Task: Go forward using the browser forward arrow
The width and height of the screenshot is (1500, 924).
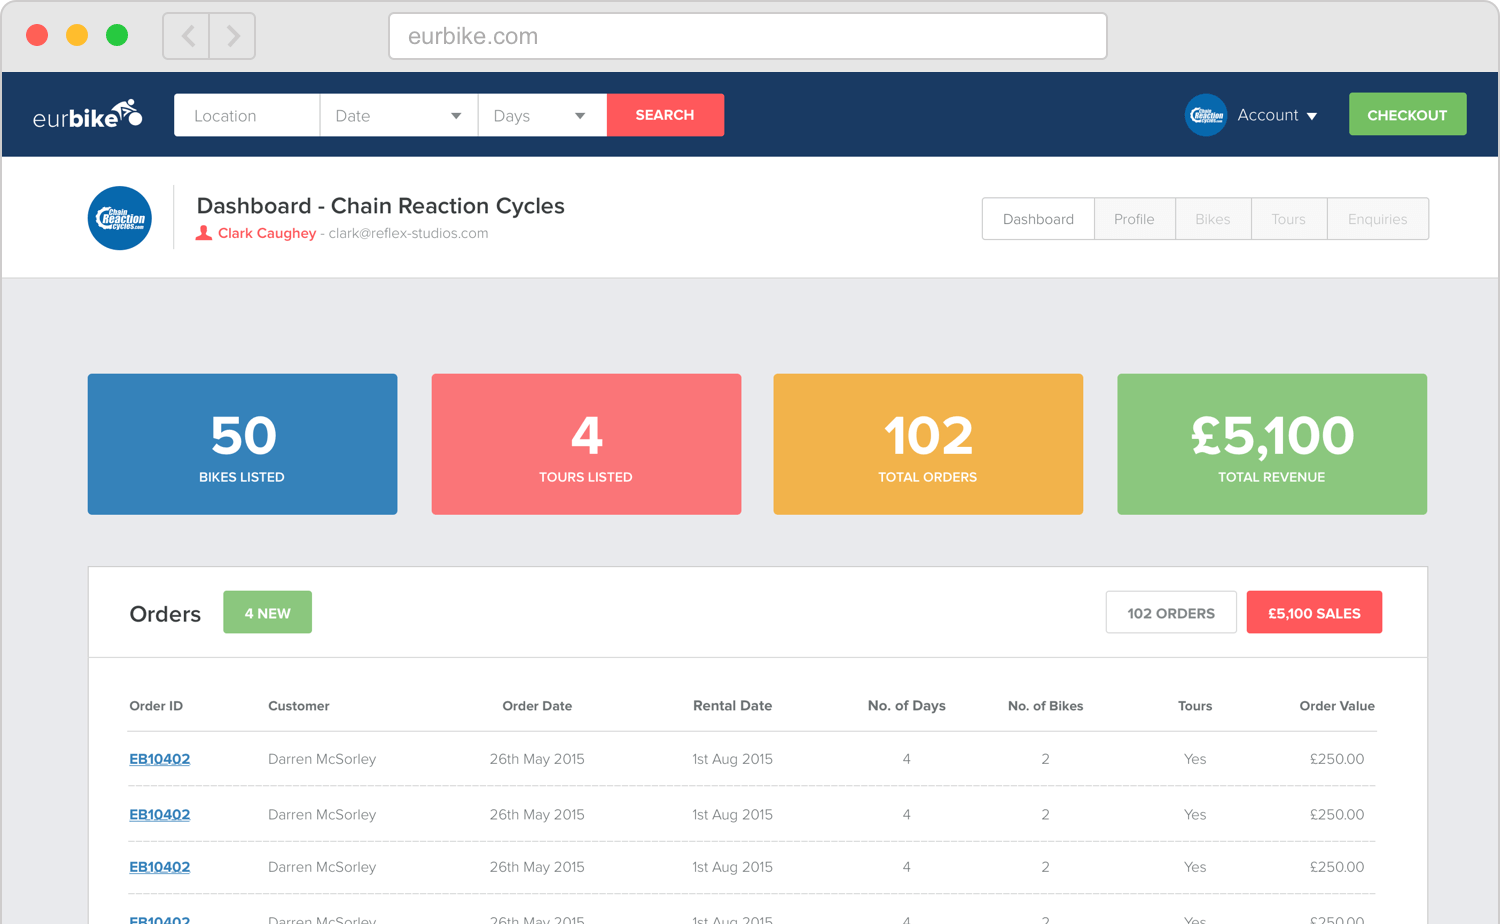Action: click(233, 36)
